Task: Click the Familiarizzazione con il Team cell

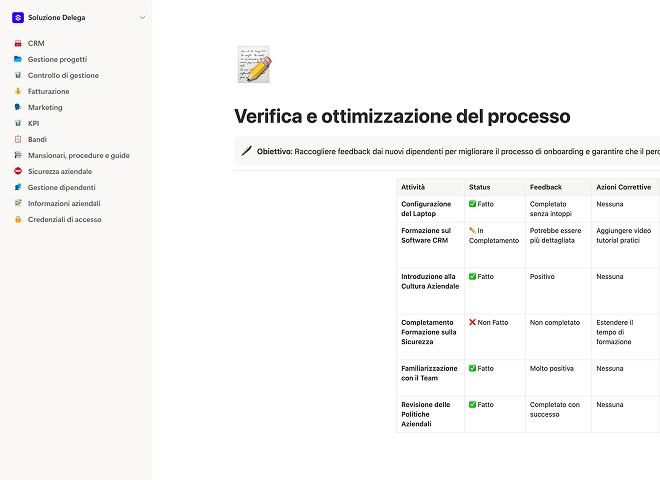Action: point(430,378)
